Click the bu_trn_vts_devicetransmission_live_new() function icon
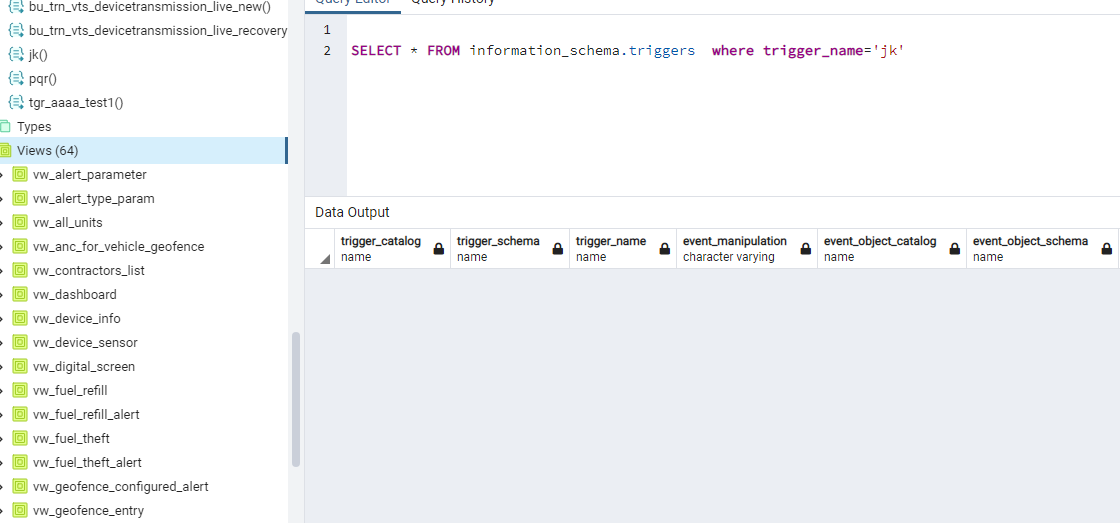The height and width of the screenshot is (523, 1120). click(16, 6)
